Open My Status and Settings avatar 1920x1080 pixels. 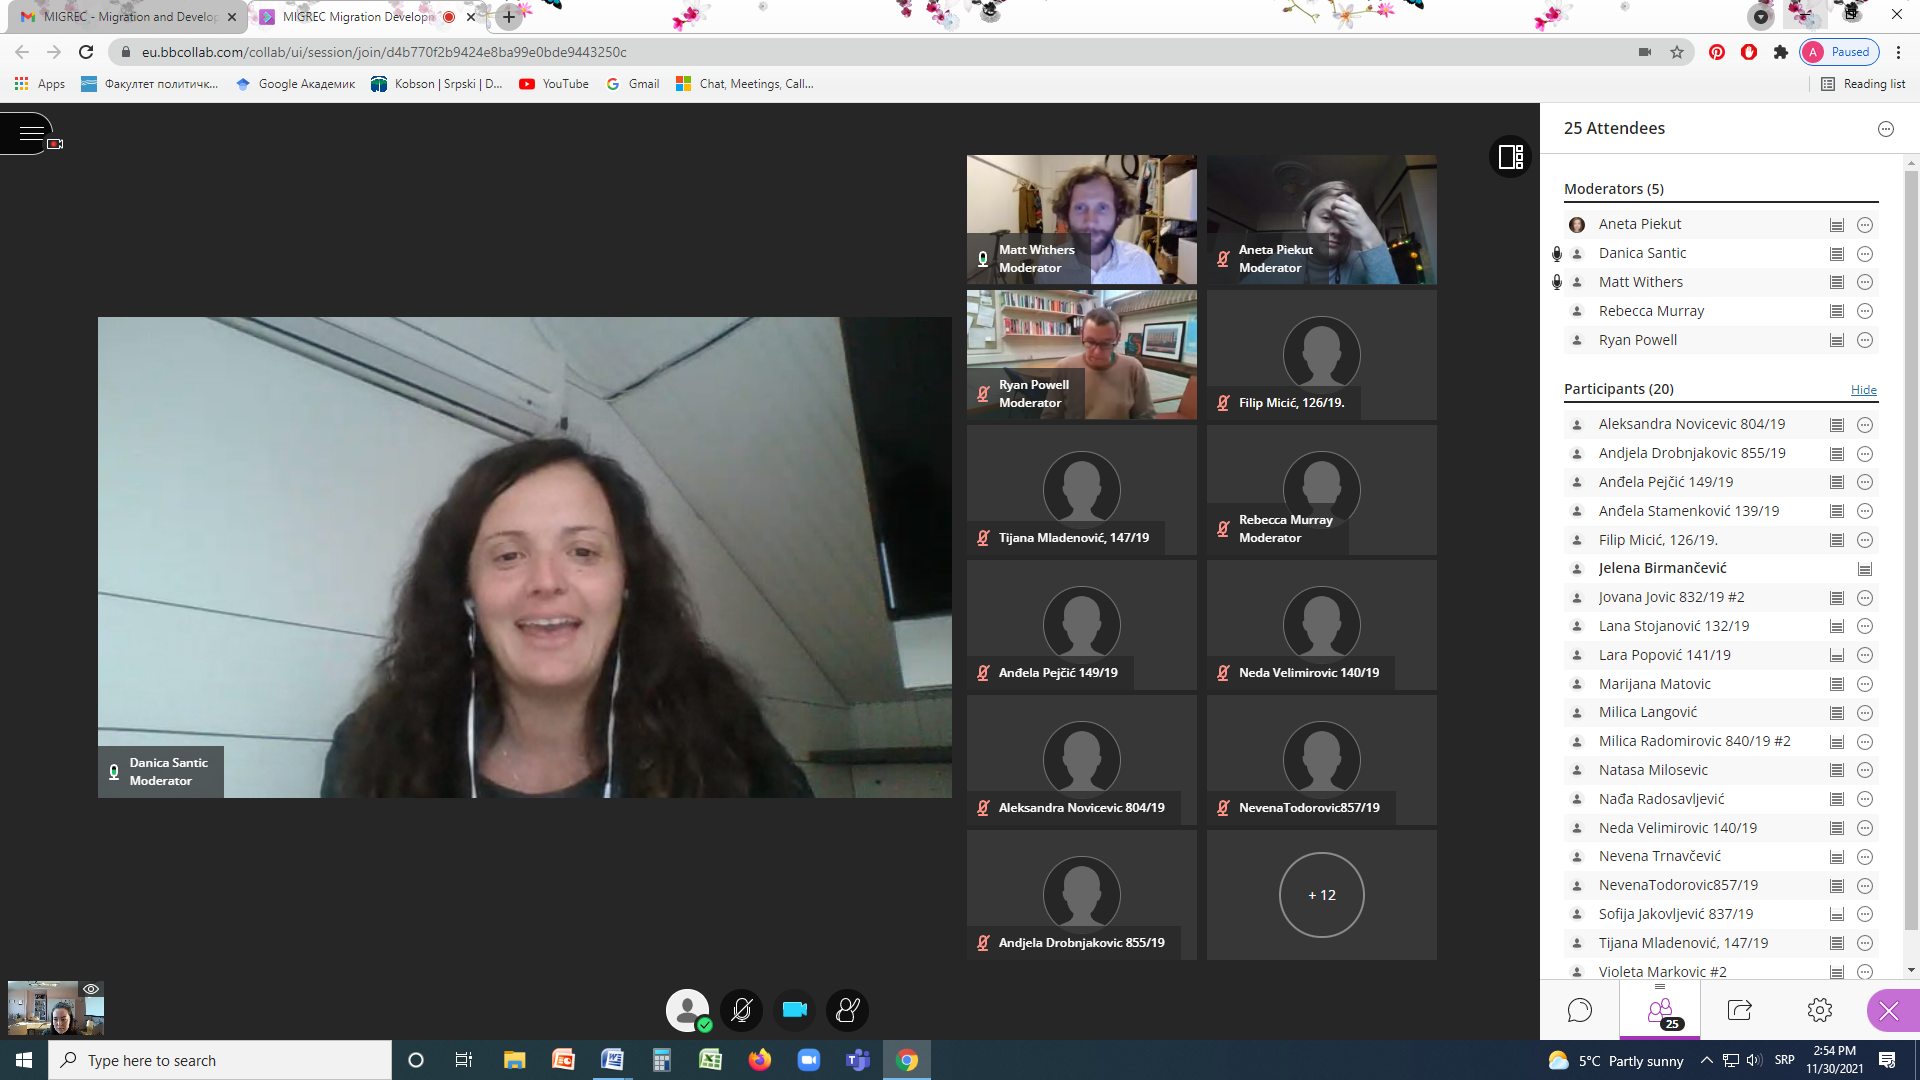pyautogui.click(x=687, y=1010)
